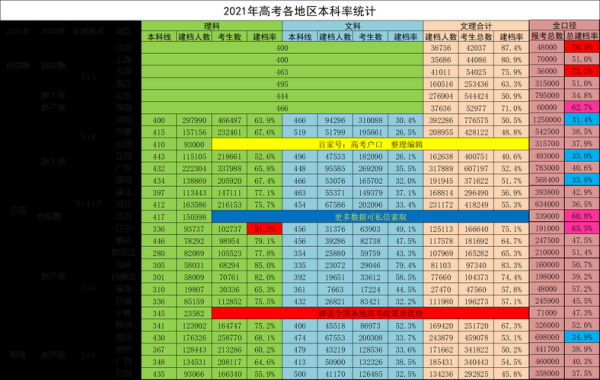Select the pink 62.7% cell
This screenshot has width=600, height=380.
tap(582, 107)
